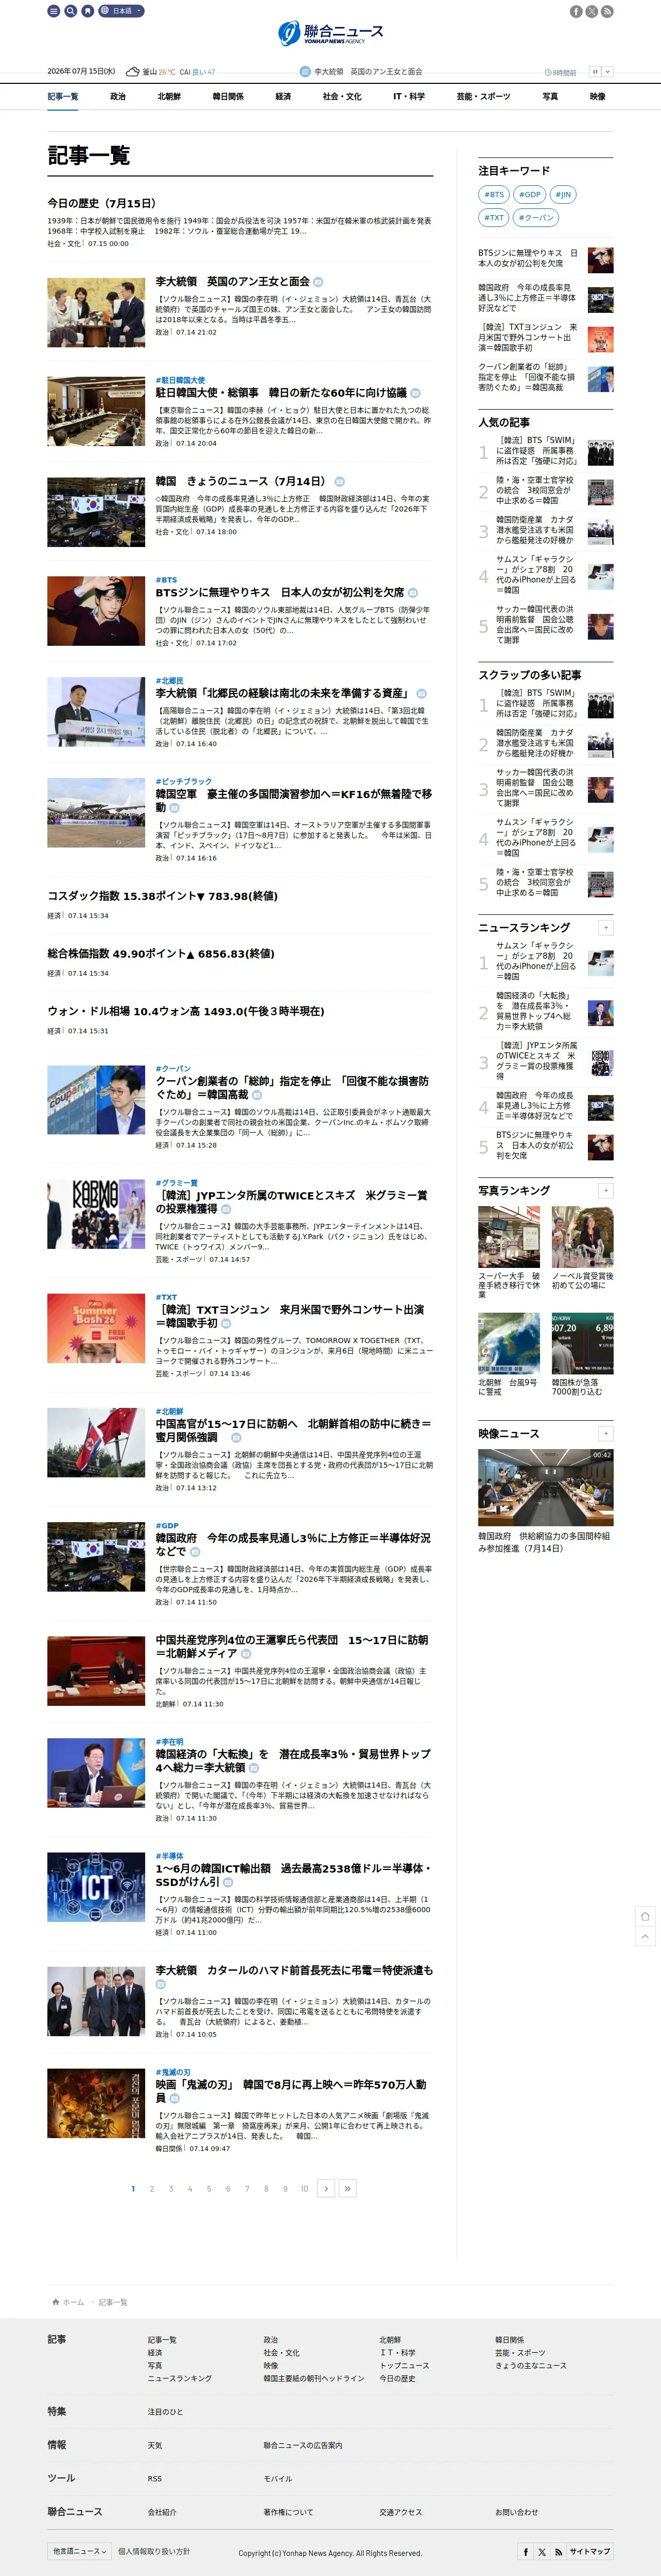This screenshot has height=2576, width=661.
Task: Open the サイトマップ button
Action: (590, 2552)
